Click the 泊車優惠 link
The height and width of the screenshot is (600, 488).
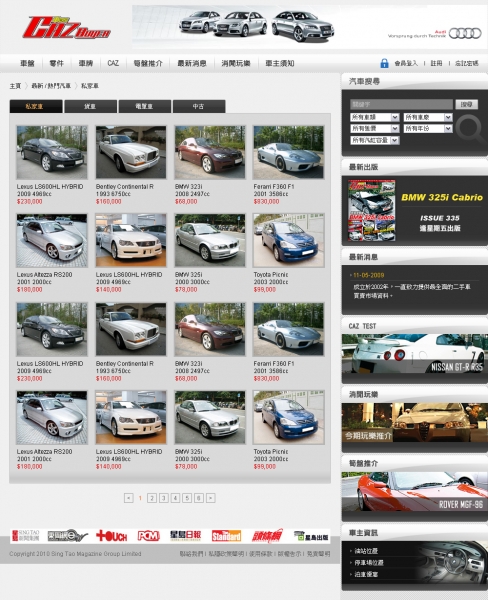[x=366, y=575]
